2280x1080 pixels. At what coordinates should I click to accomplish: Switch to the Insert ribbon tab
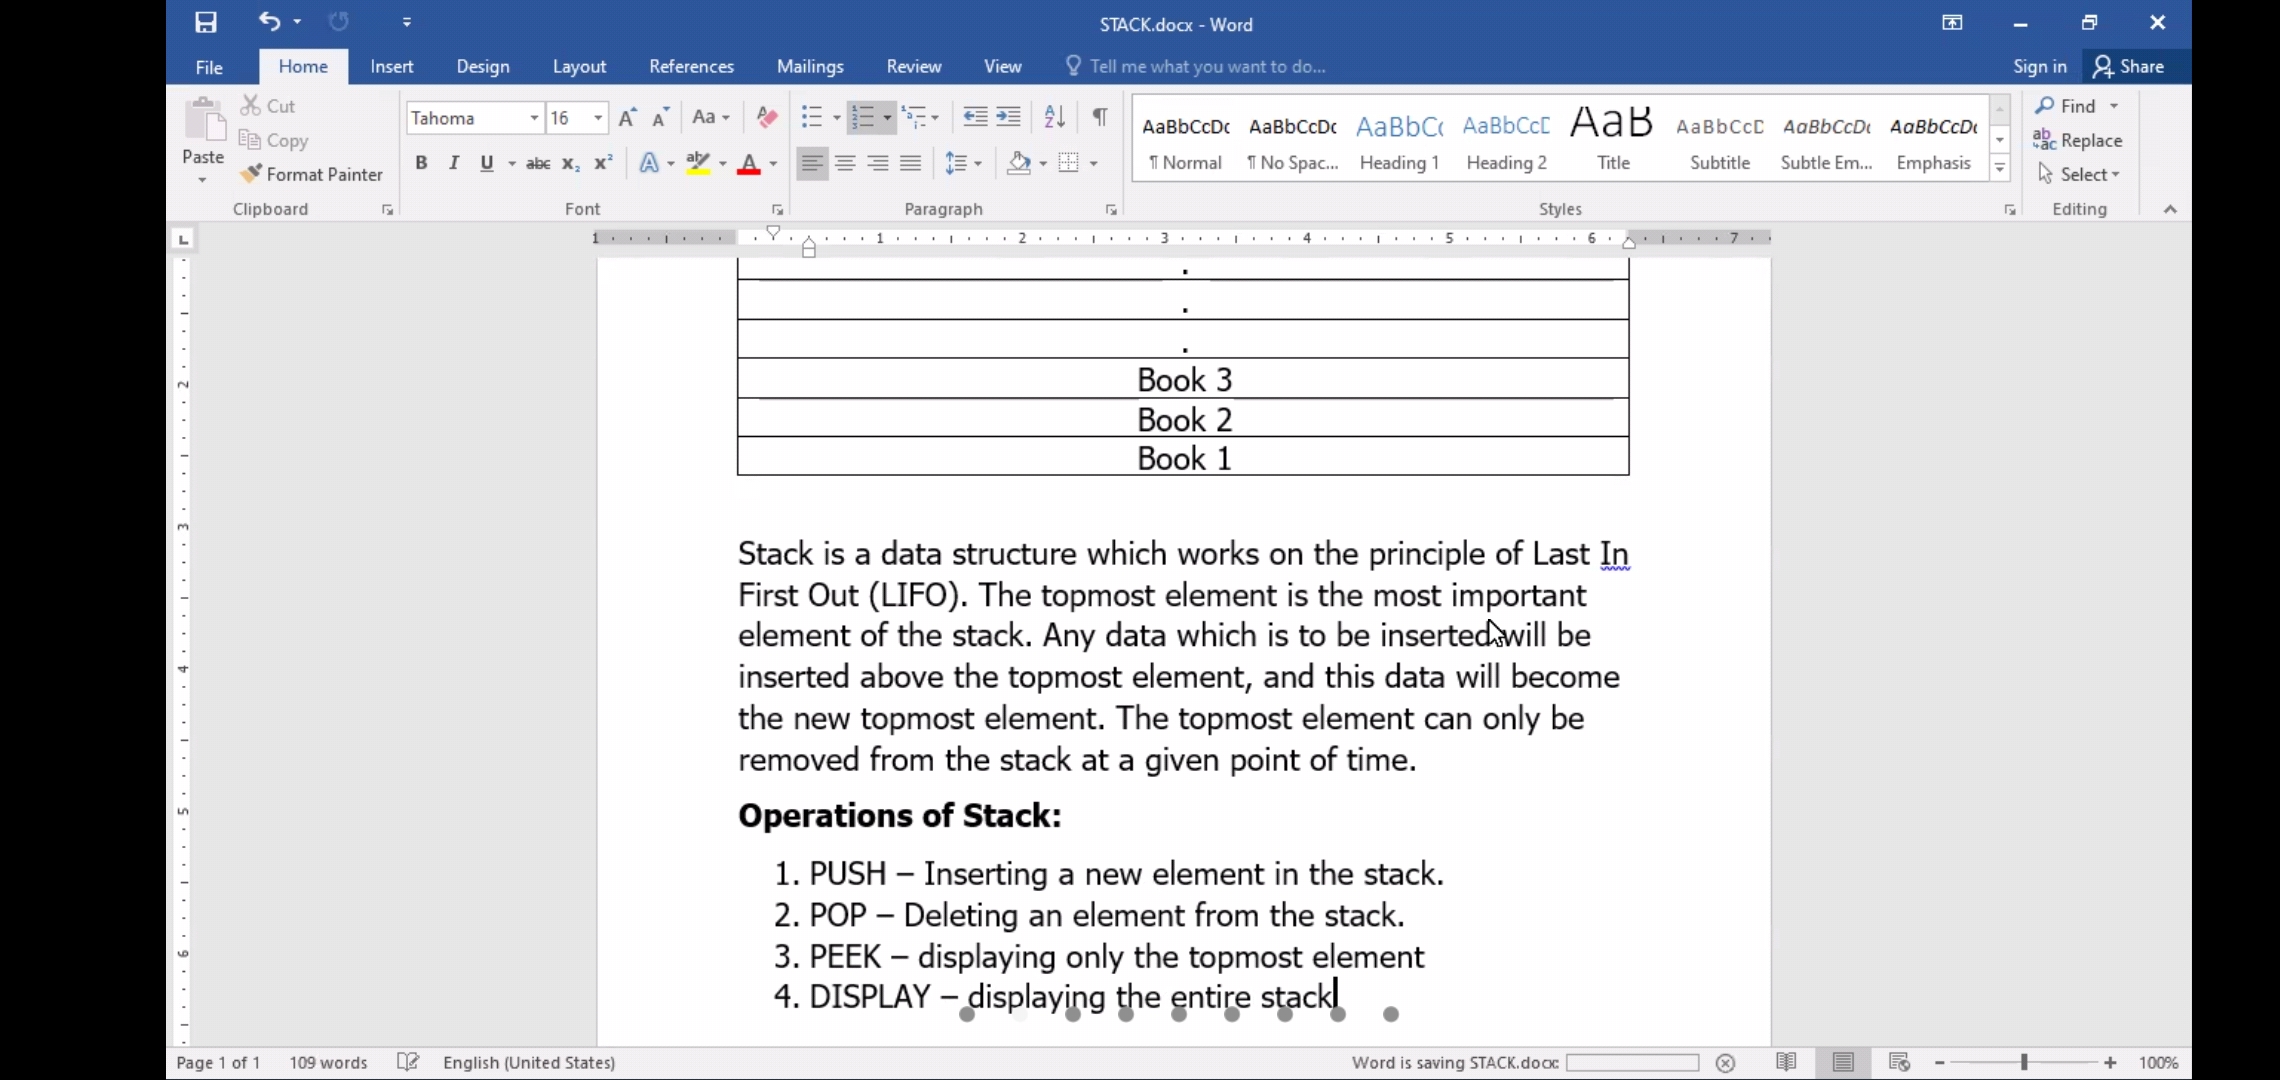point(391,67)
